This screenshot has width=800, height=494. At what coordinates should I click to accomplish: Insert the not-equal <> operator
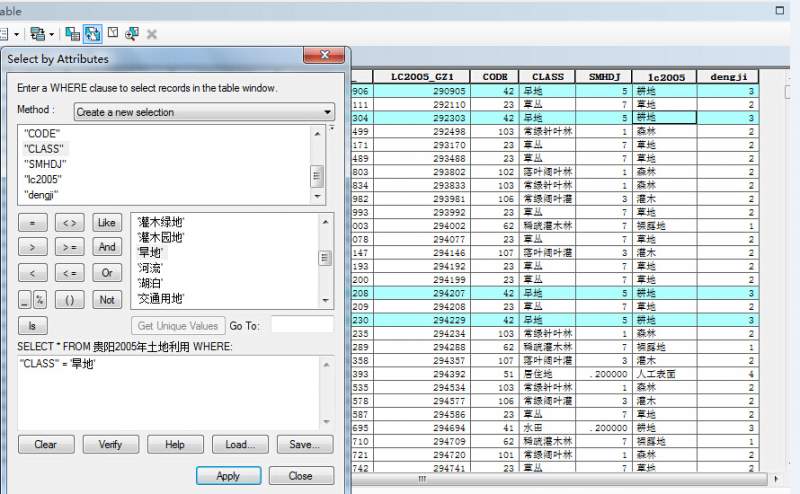[69, 223]
